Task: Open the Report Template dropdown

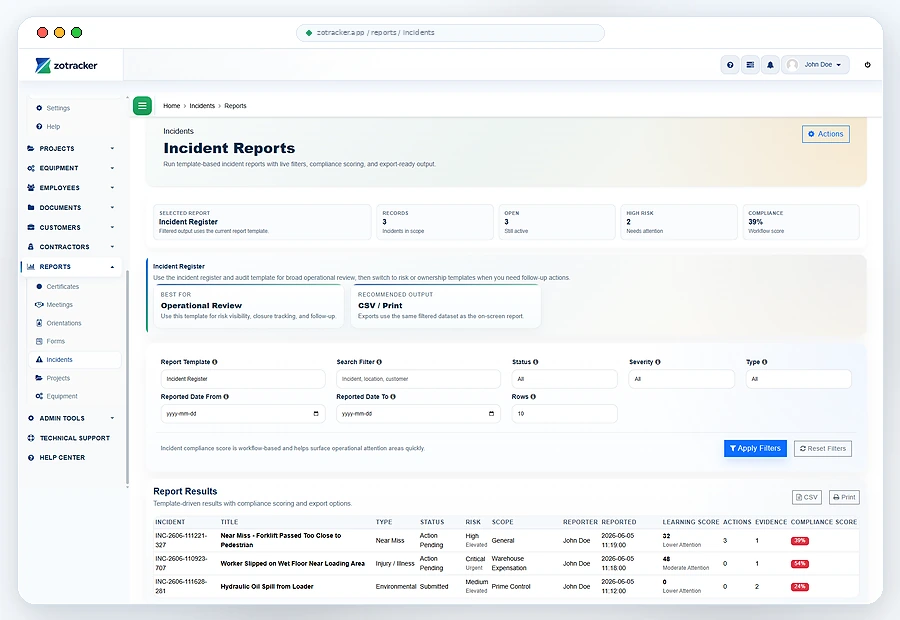Action: pos(243,379)
